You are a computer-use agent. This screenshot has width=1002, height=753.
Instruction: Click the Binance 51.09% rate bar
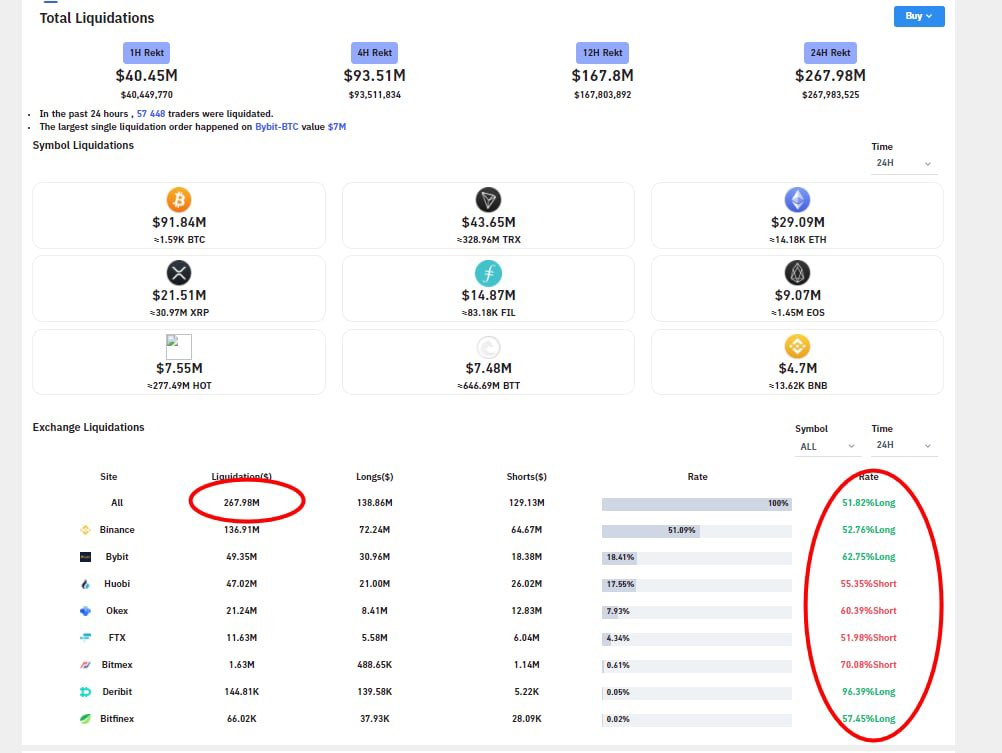pos(697,531)
